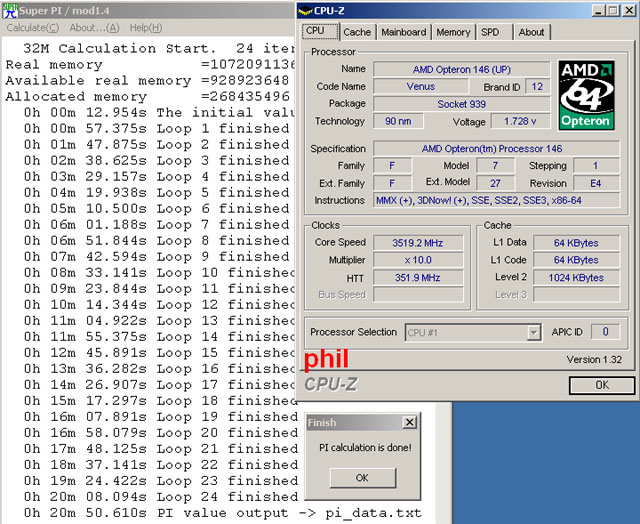Viewport: 640px width, 524px height.
Task: Click the Super PI app icon in title bar
Action: click(9, 10)
